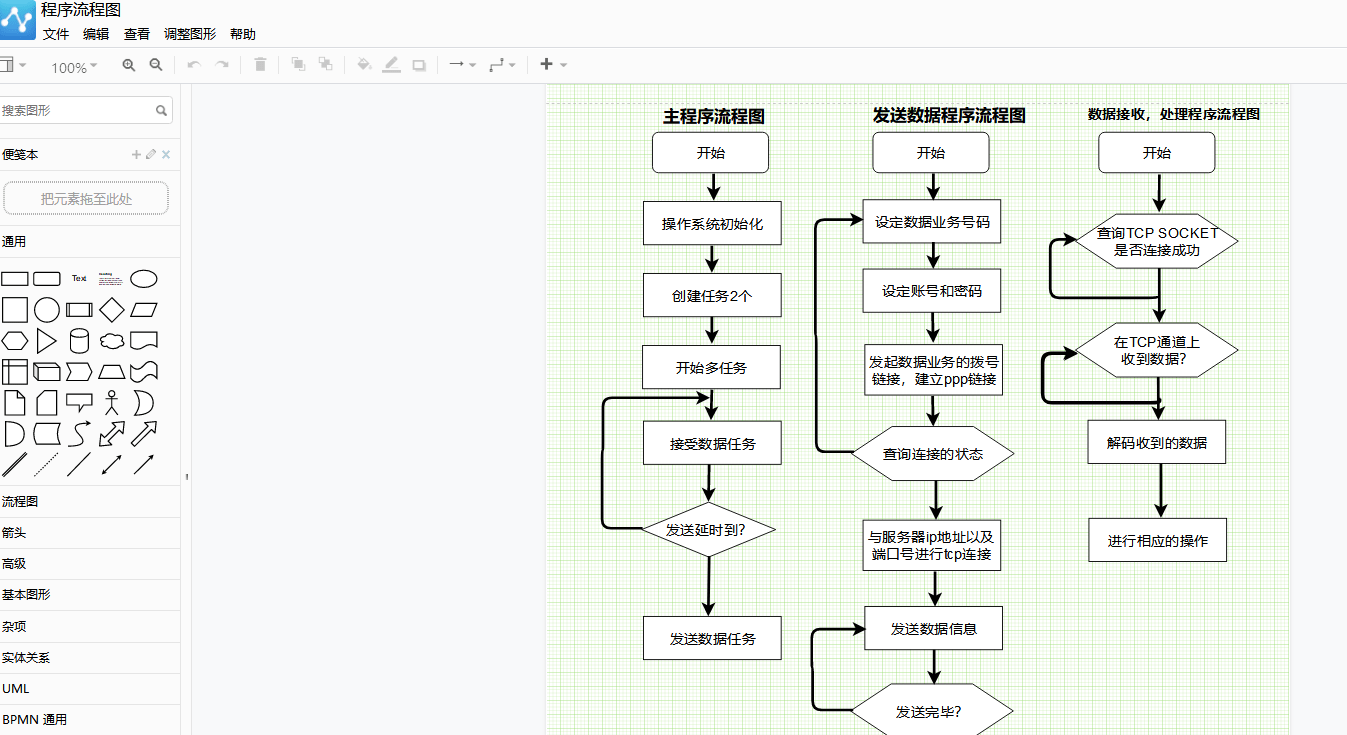The height and width of the screenshot is (735, 1347).
Task: Click the 把元素拖至此处 drop area
Action: click(86, 199)
